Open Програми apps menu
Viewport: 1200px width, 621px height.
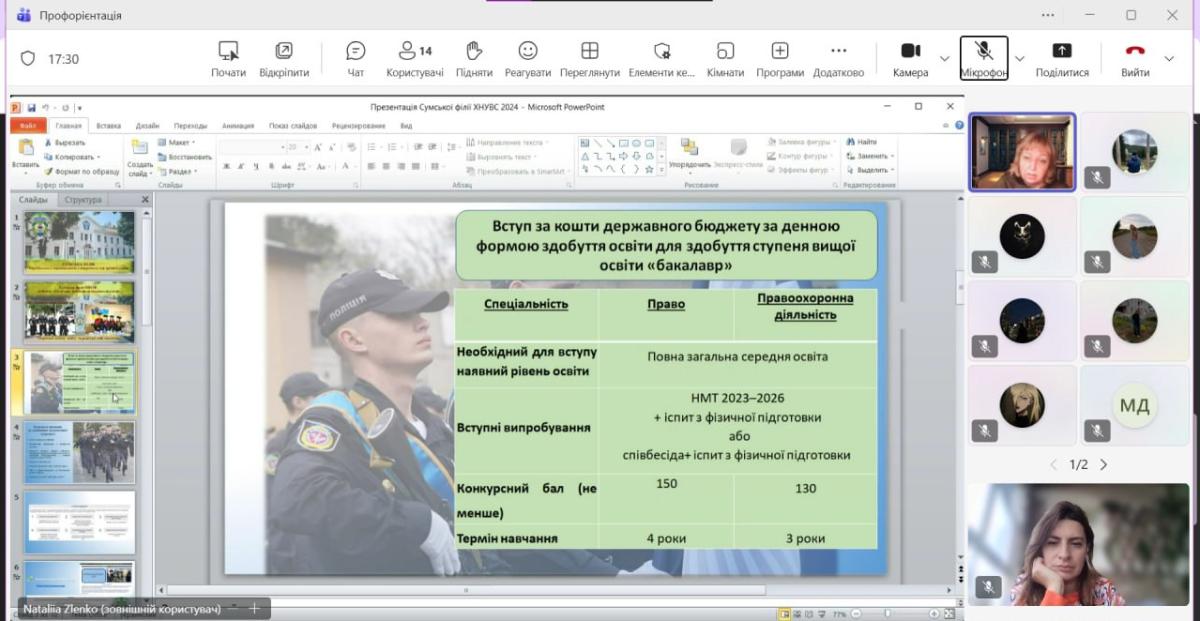(x=780, y=59)
